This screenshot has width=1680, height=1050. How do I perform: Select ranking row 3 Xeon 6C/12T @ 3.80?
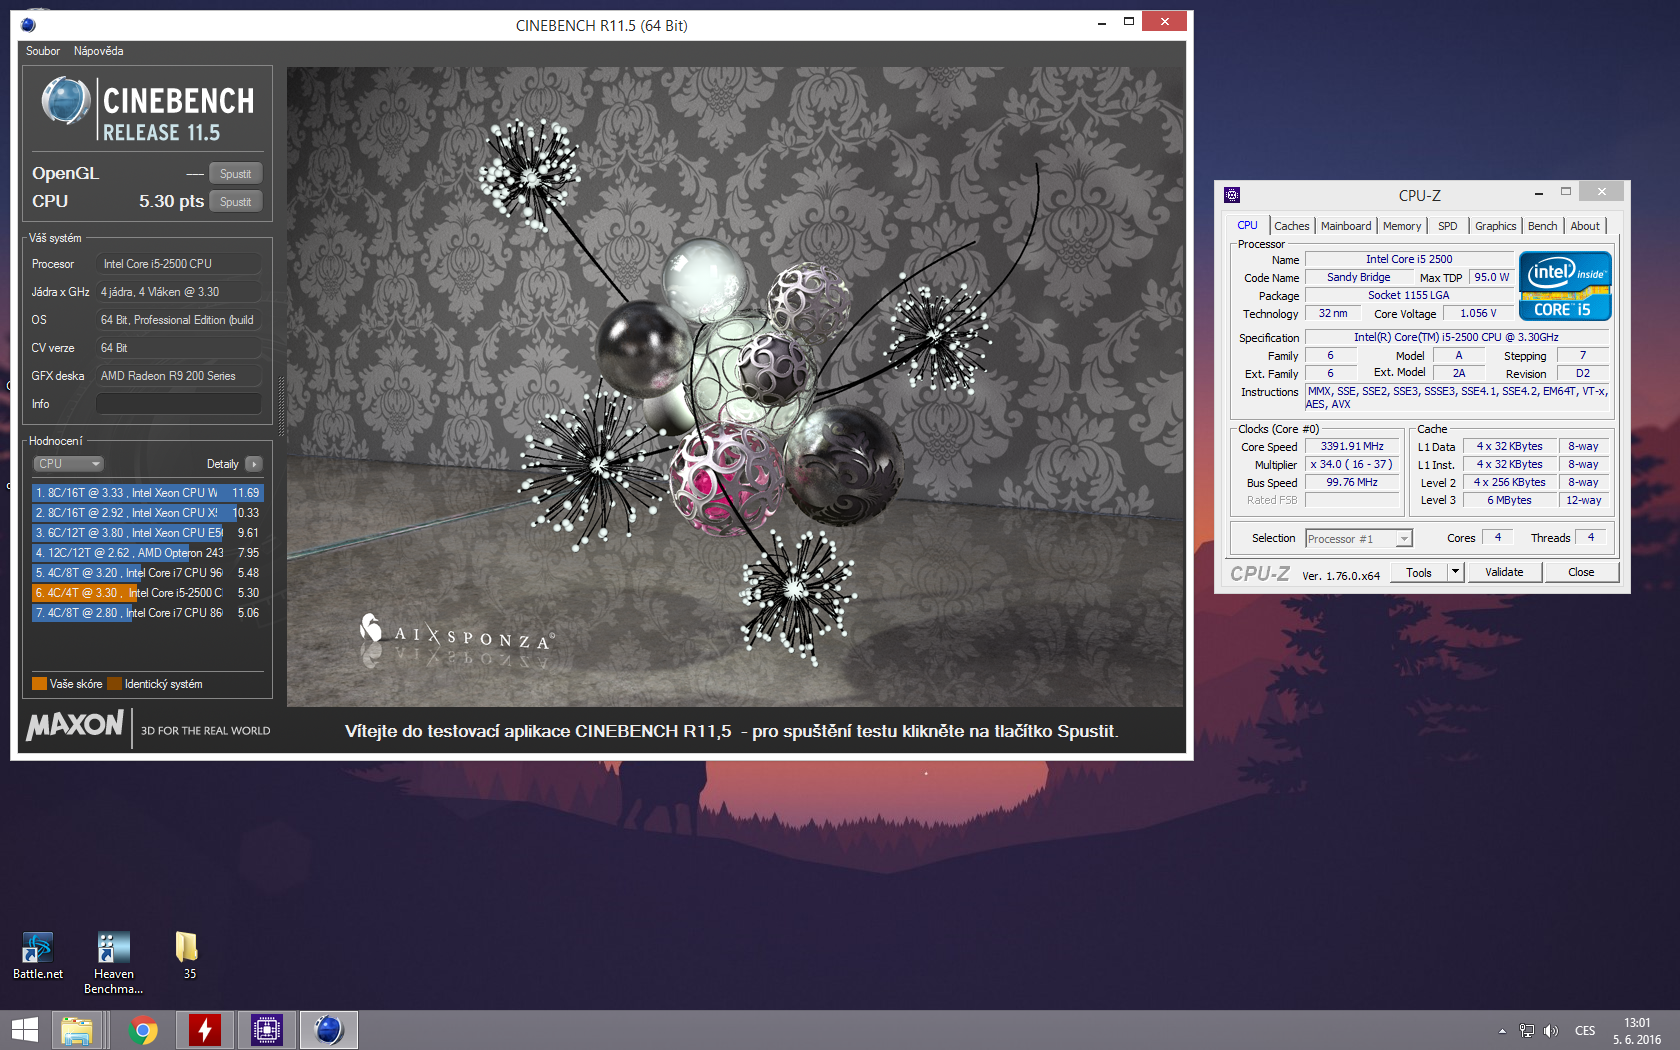tap(148, 533)
